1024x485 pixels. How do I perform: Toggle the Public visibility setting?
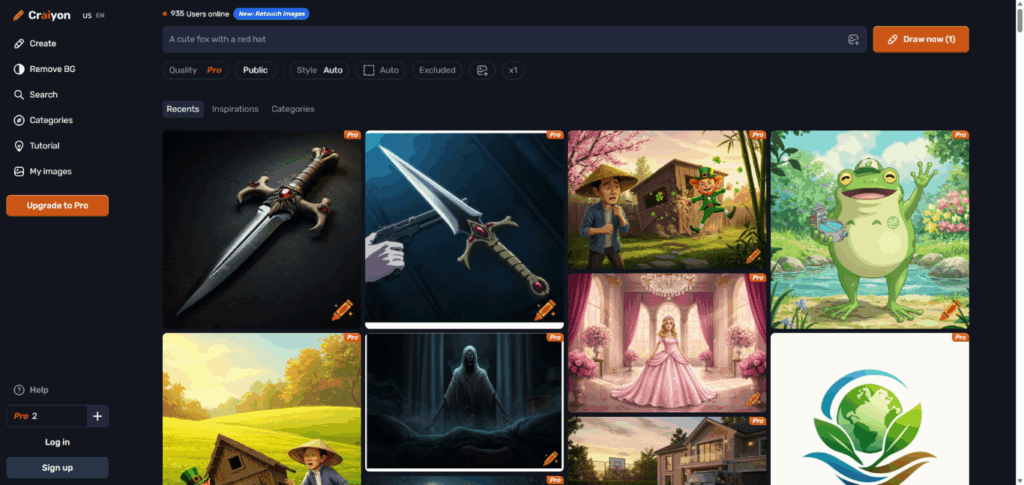(255, 70)
